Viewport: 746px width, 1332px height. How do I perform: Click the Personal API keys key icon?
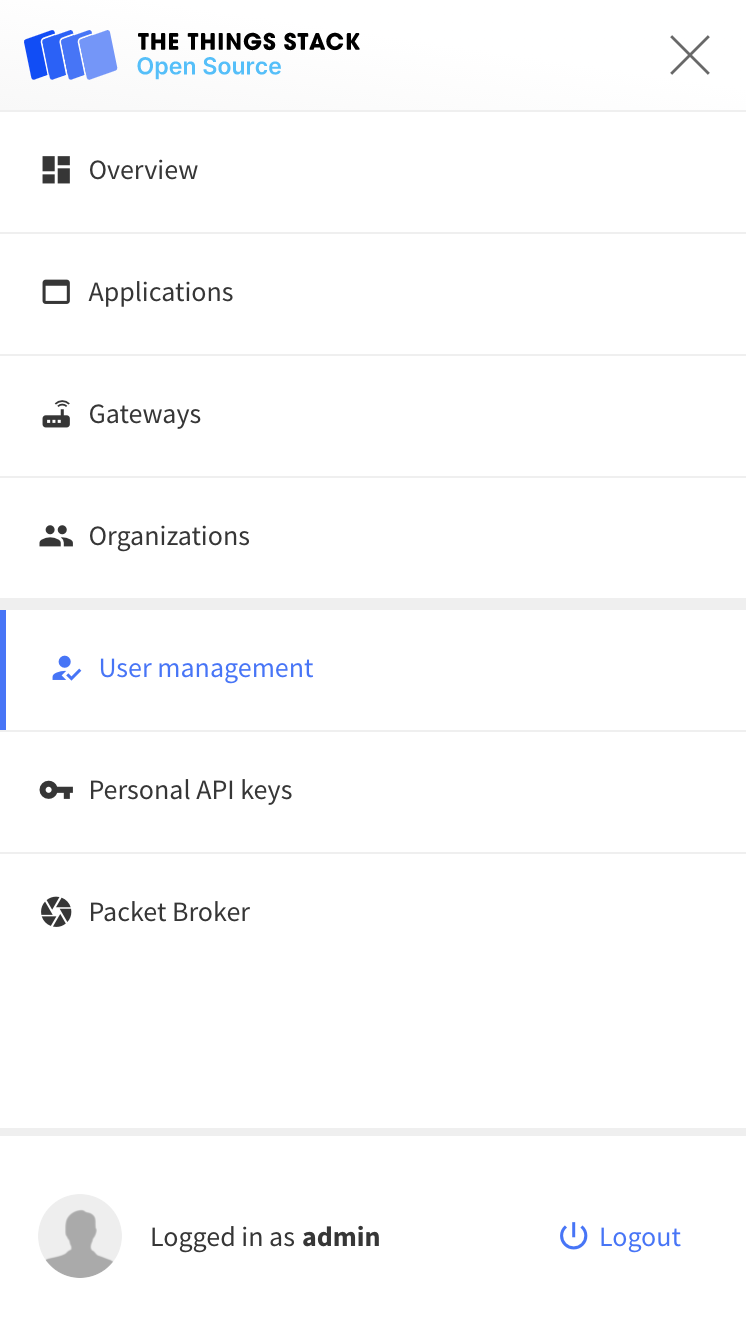pos(57,789)
